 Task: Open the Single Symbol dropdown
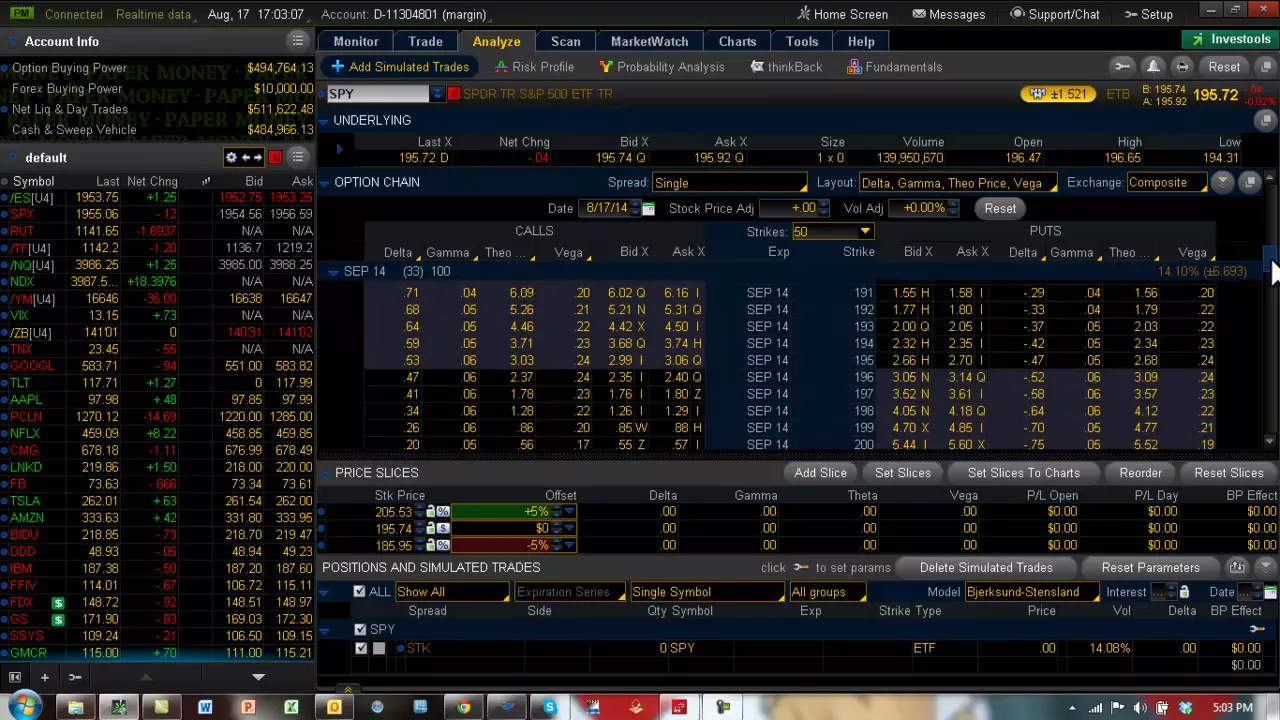[706, 592]
